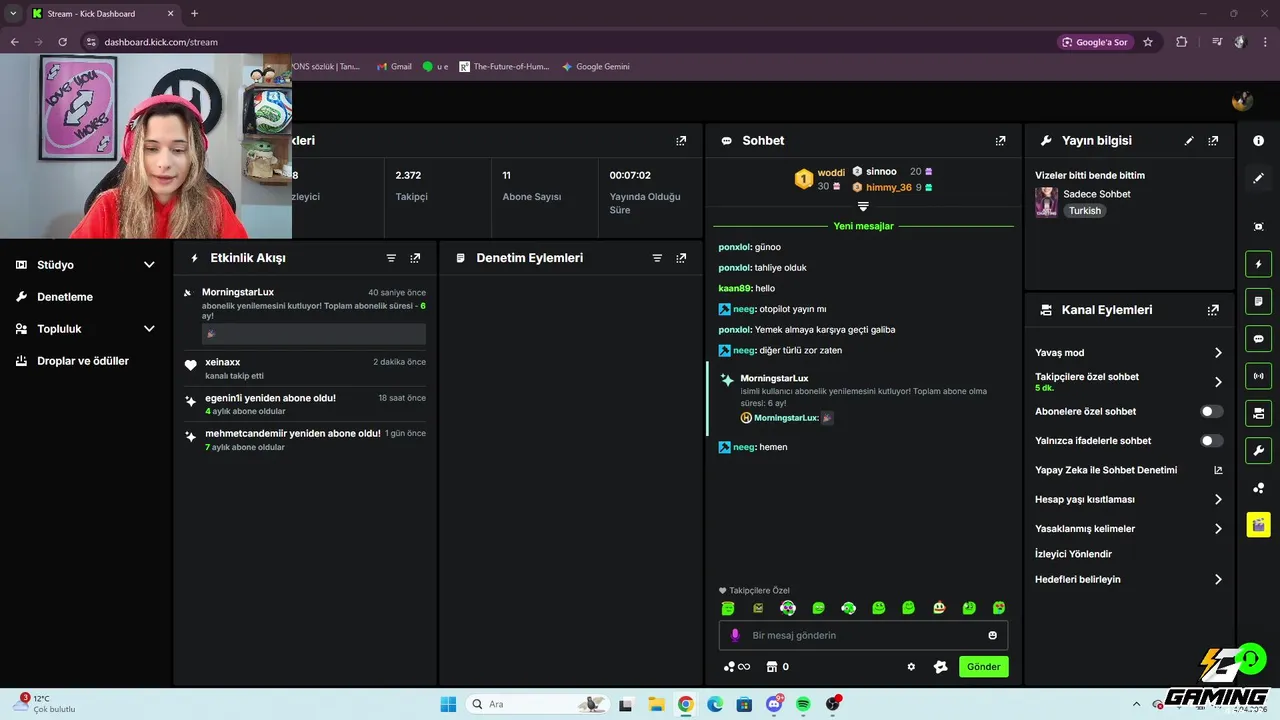Toggle the lightning activity-feed widget in right sidebar

point(1258,264)
